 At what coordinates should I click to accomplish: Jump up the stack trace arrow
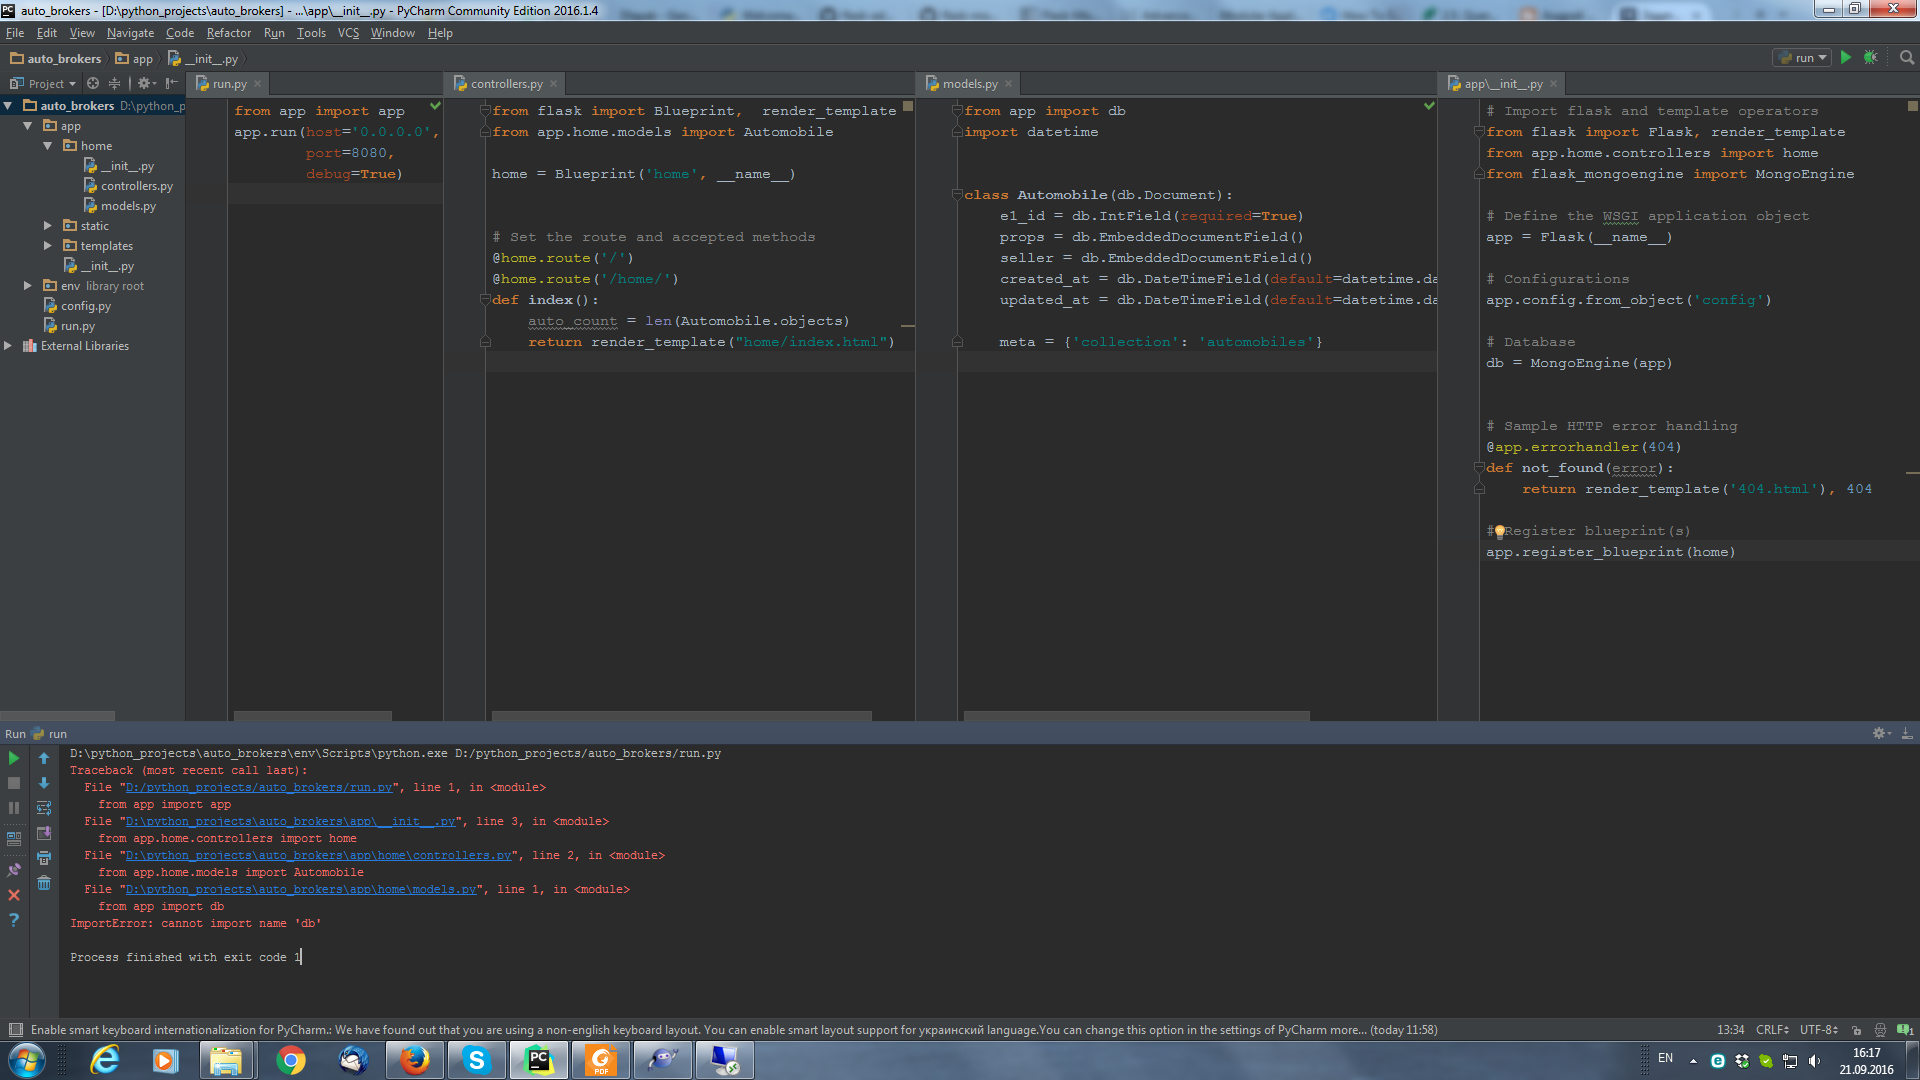point(44,759)
